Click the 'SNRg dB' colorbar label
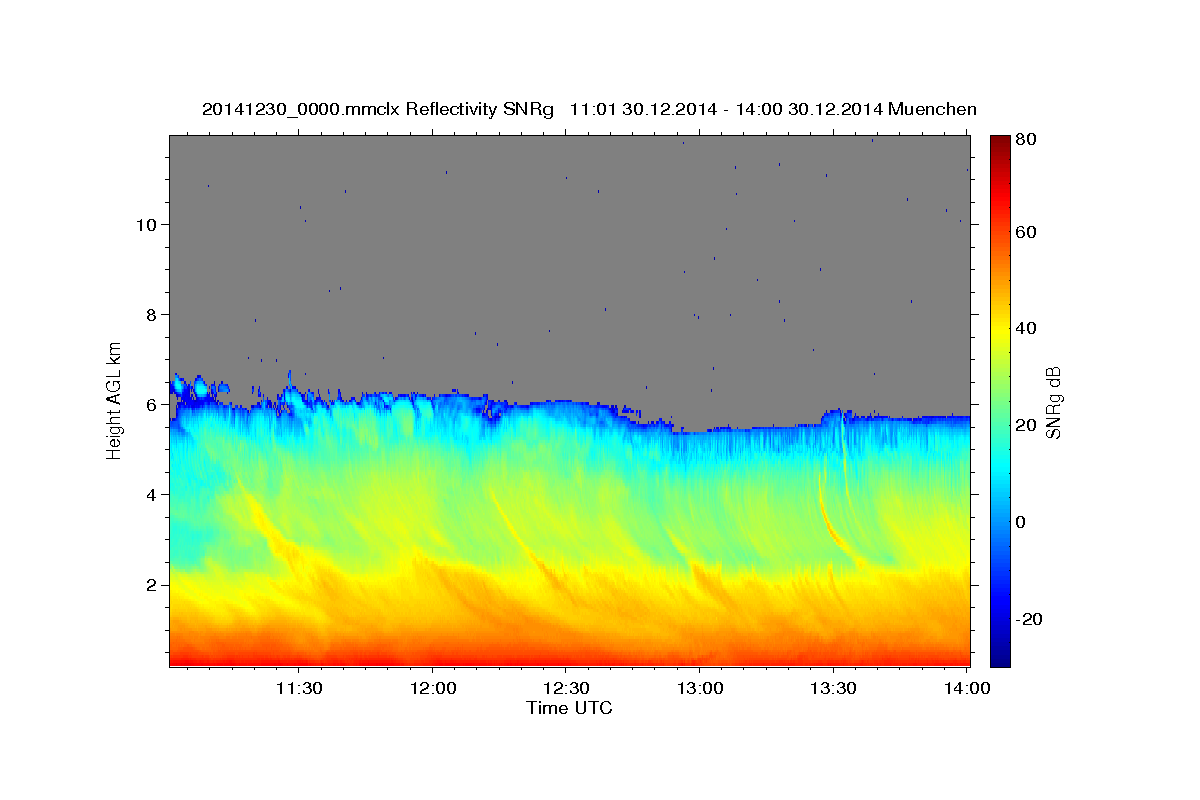This screenshot has width=1200, height=800. pyautogui.click(x=1052, y=402)
